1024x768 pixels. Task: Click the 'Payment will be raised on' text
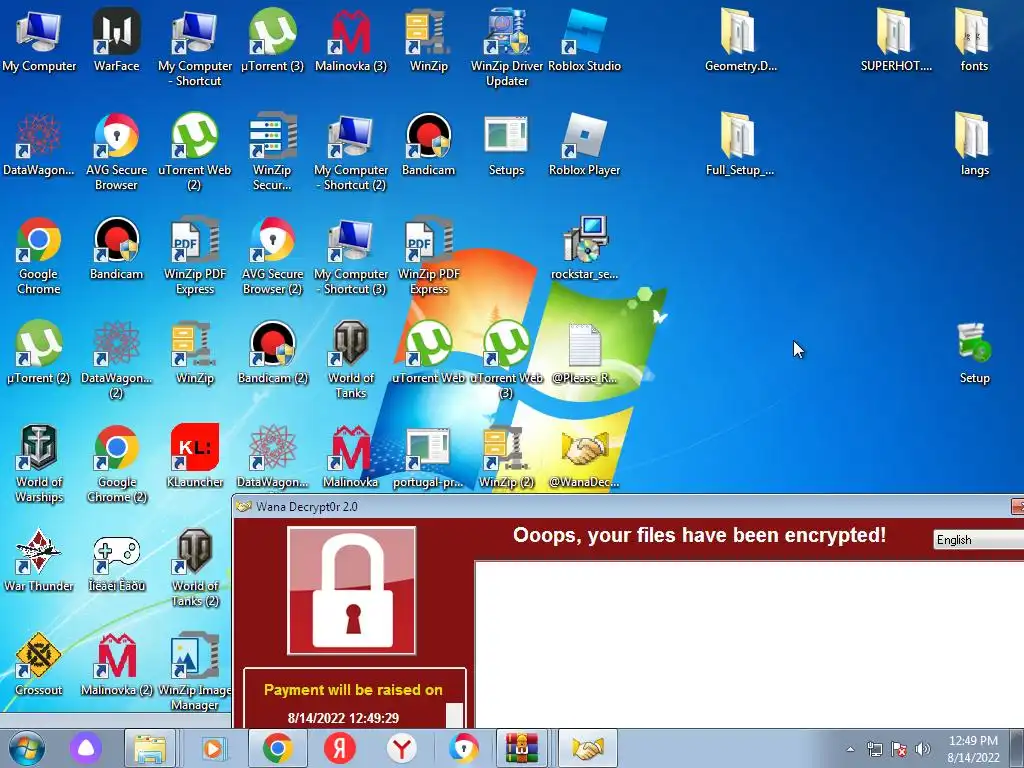coord(353,690)
